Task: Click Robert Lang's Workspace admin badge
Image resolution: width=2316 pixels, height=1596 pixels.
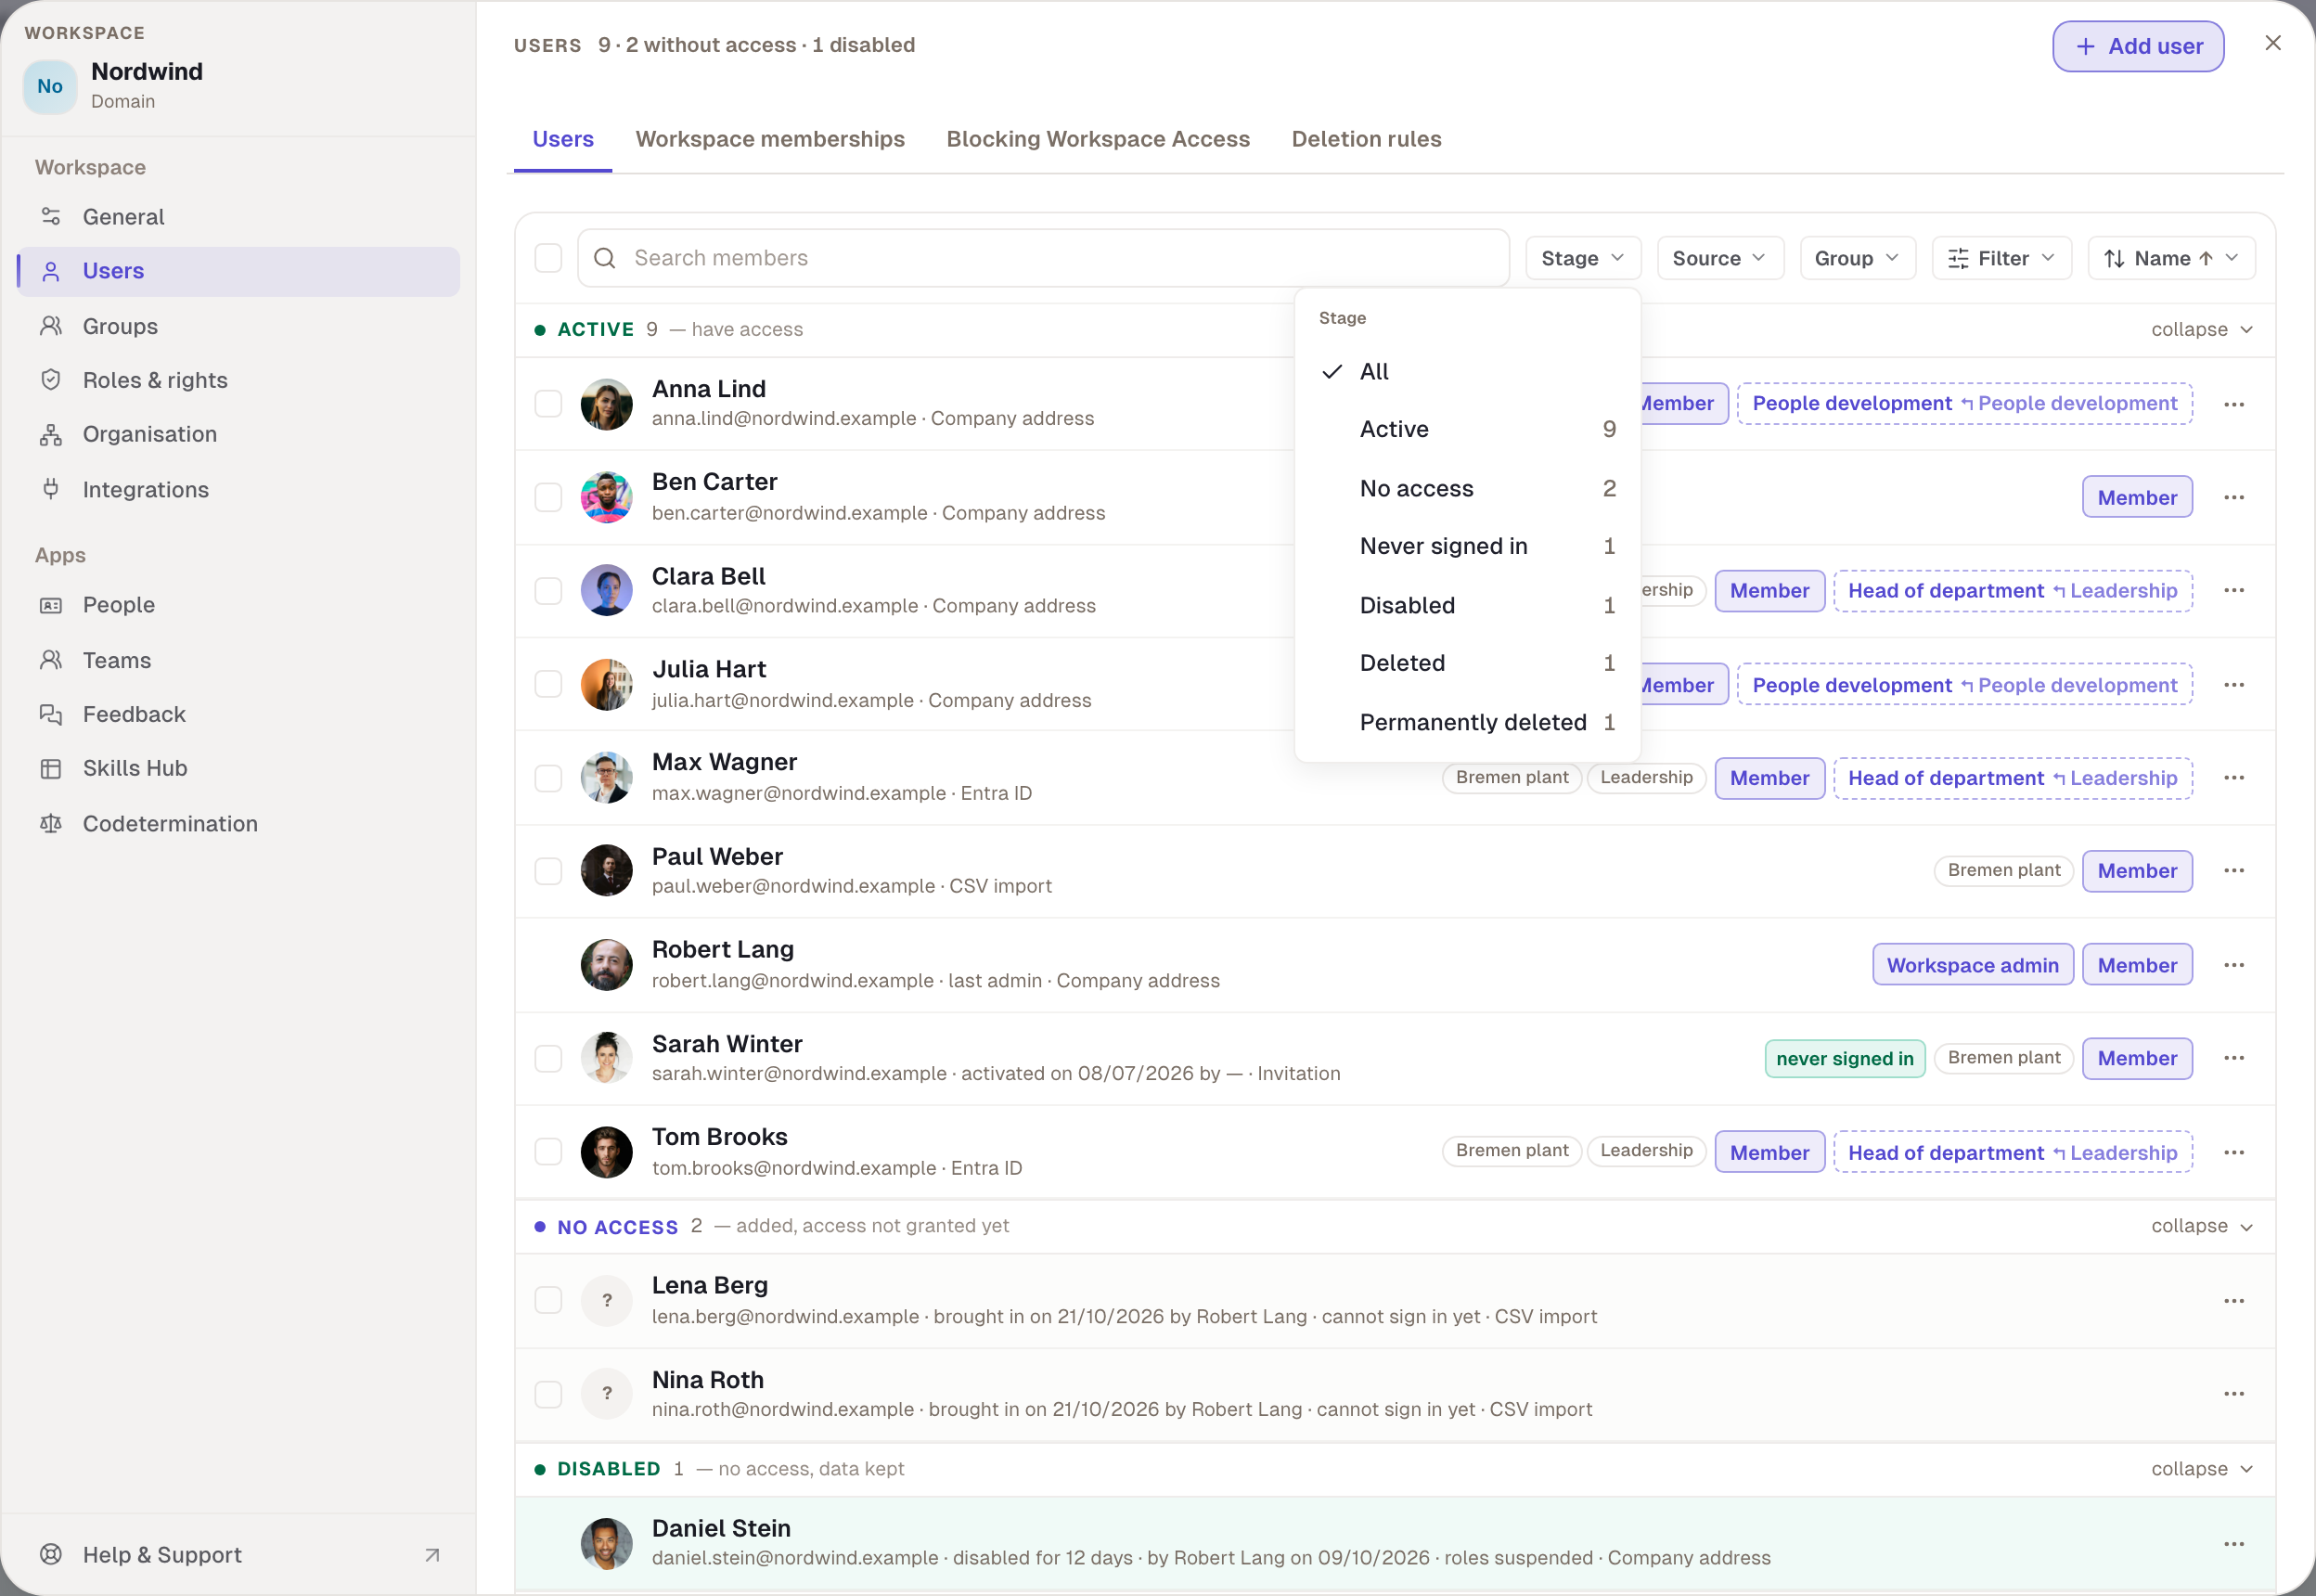Action: tap(1972, 965)
